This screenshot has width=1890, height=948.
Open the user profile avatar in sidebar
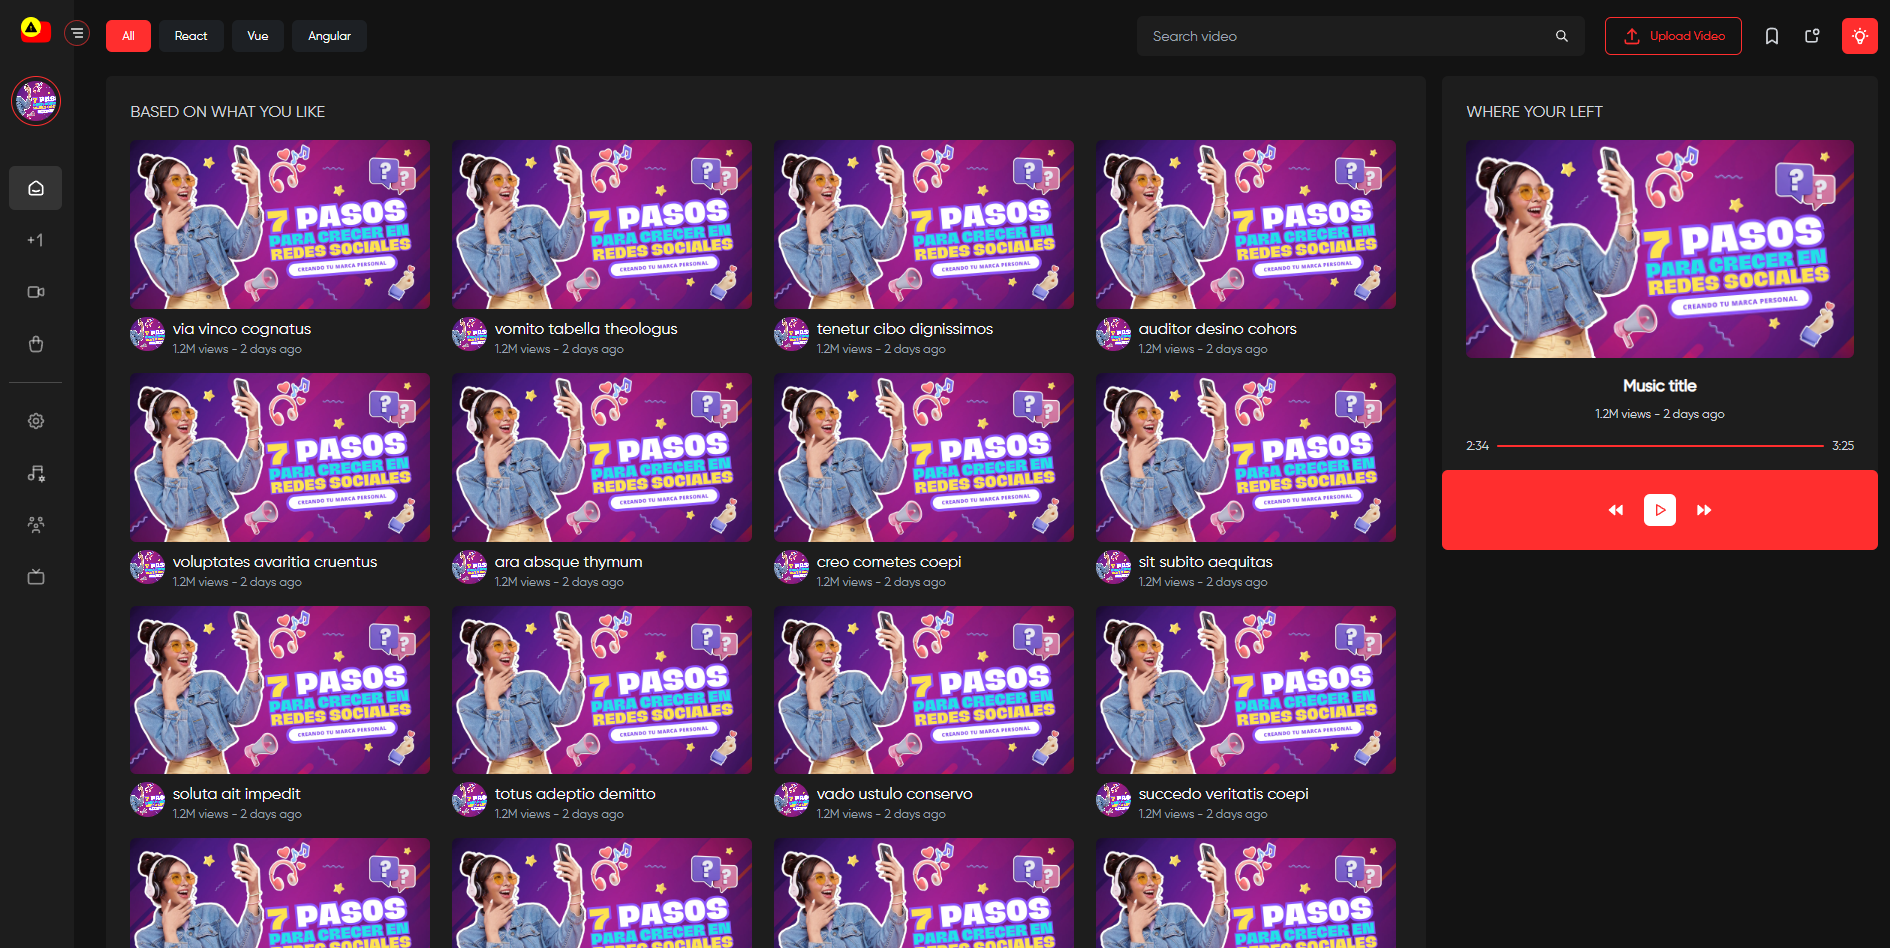point(36,101)
